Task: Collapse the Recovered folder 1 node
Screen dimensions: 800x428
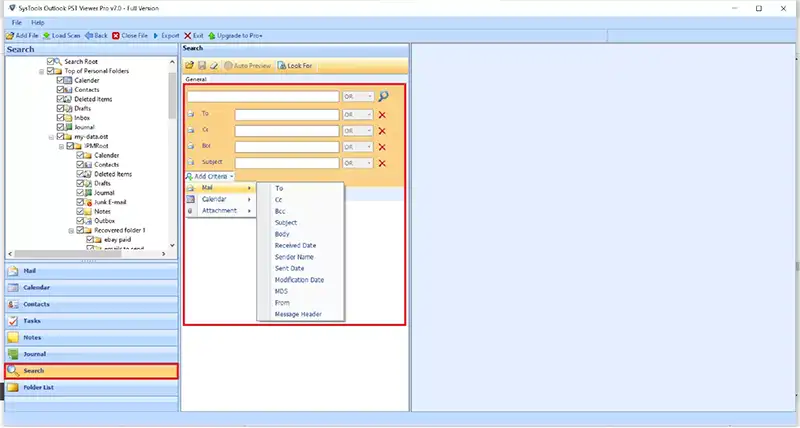Action: coord(71,231)
